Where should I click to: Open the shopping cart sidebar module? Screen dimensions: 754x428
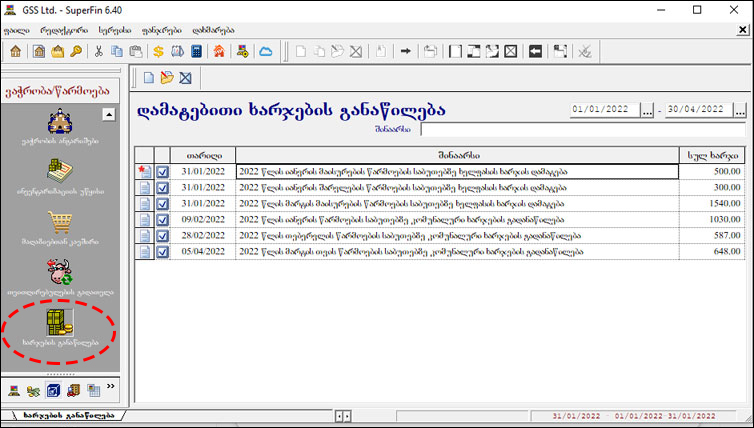[x=60, y=222]
